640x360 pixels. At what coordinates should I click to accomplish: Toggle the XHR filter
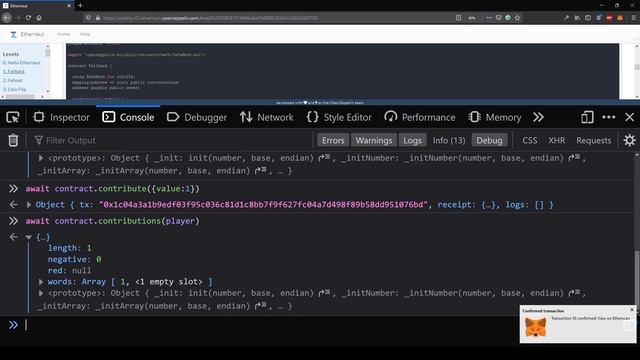coord(557,140)
